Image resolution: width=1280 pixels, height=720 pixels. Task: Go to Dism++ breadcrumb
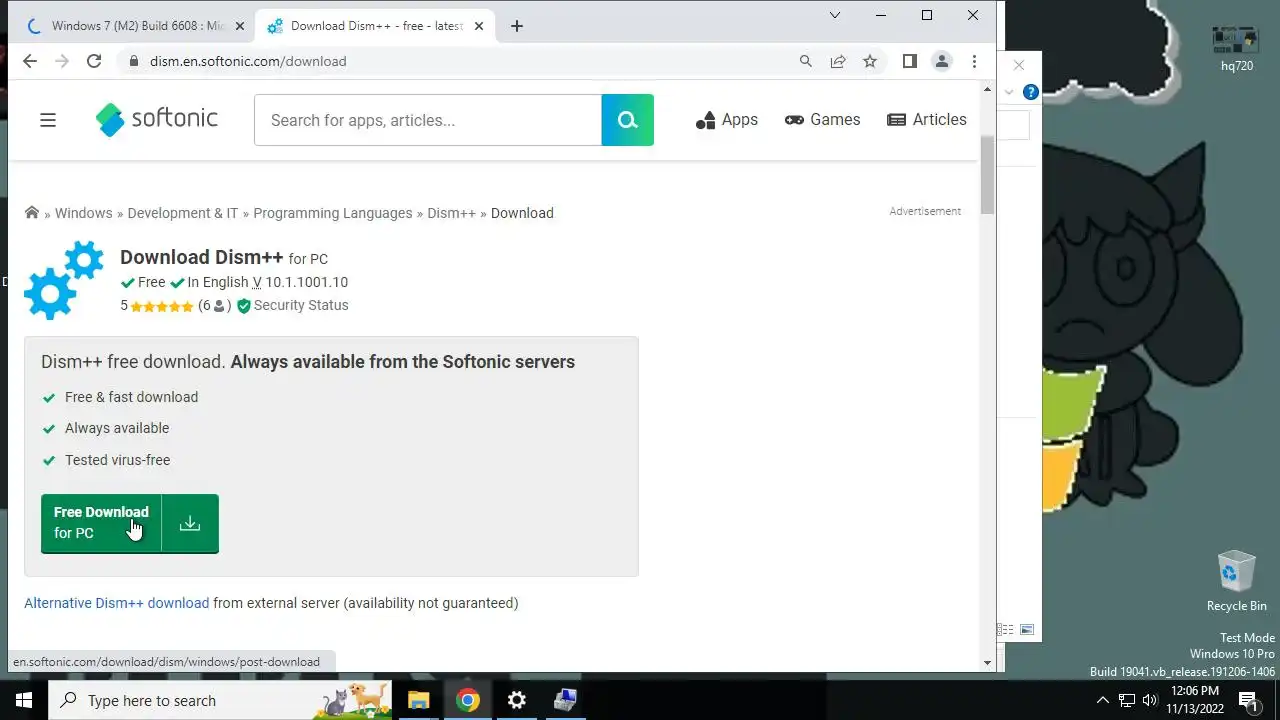click(451, 213)
